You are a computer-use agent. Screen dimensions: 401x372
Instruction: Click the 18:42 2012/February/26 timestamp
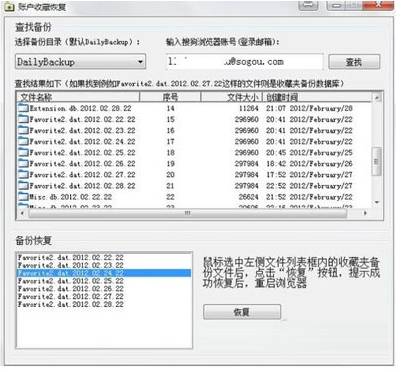pyautogui.click(x=309, y=164)
